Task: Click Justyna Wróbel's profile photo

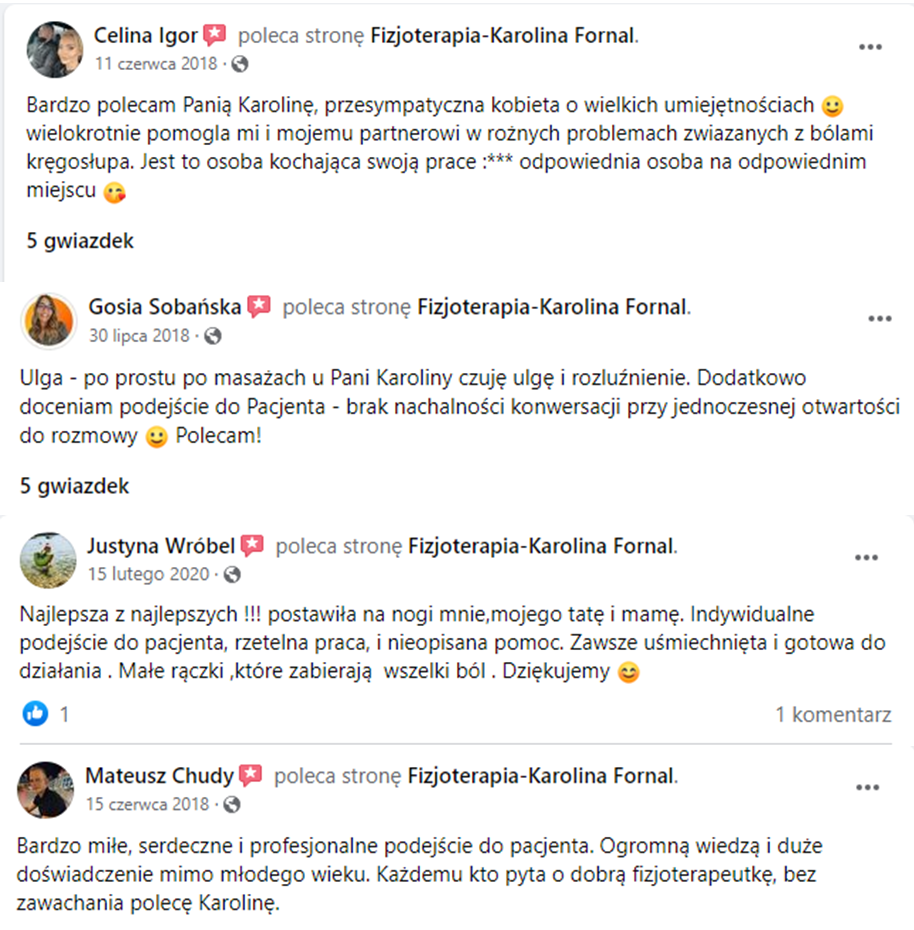Action: coord(48,560)
